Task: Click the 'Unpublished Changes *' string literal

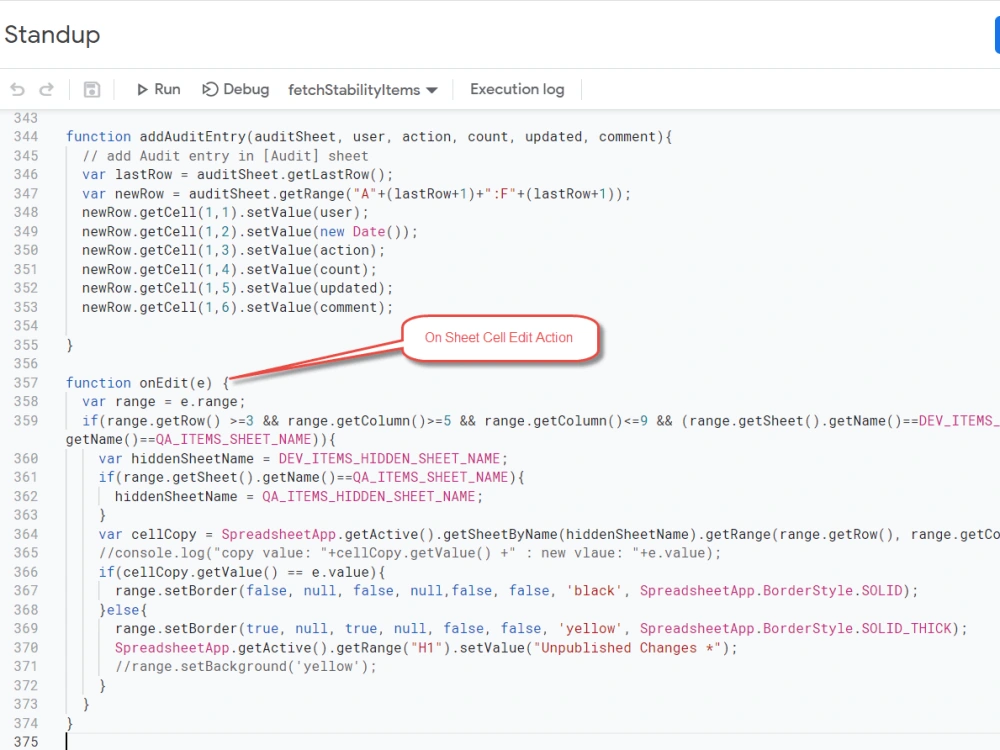Action: tap(626, 648)
